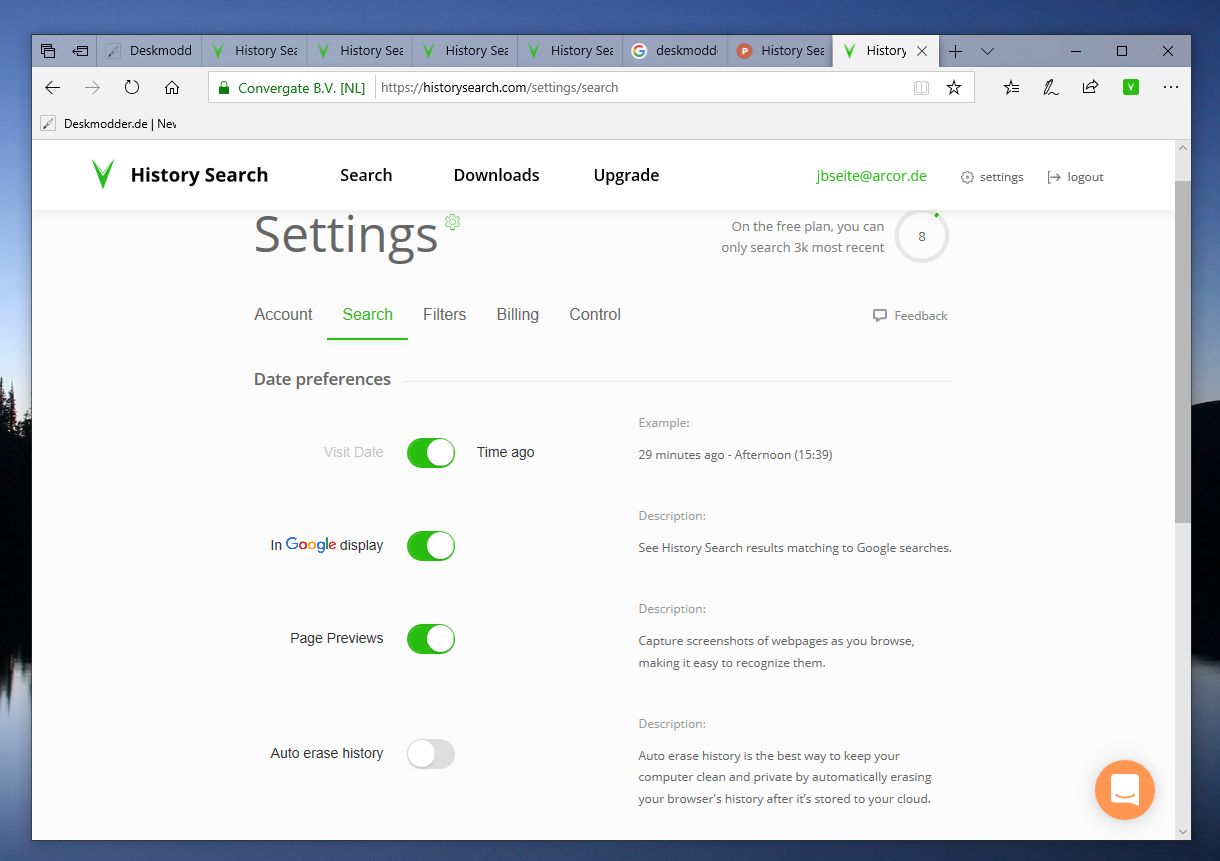Open Deskmodder.de favorites bar bookmark
Viewport: 1220px width, 861px height.
click(x=109, y=124)
